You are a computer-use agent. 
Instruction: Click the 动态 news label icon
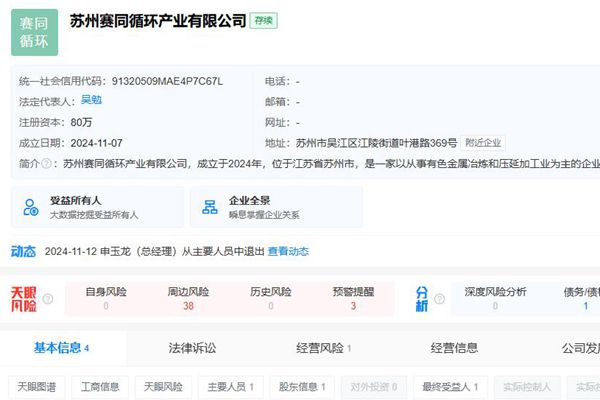tap(23, 251)
